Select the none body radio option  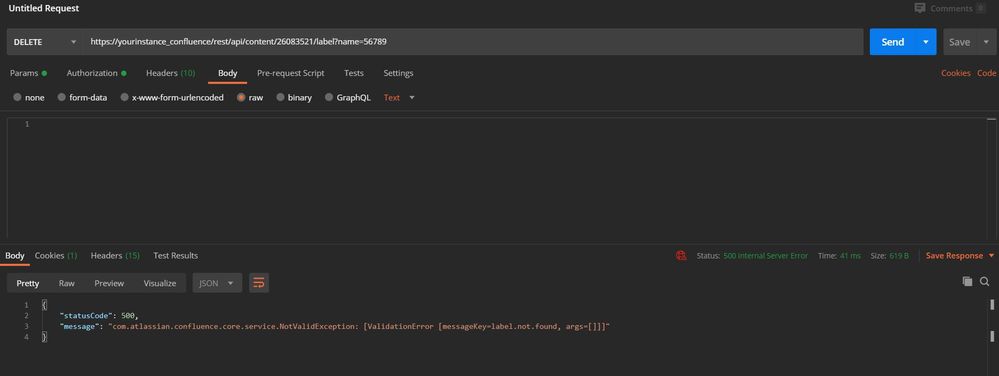(x=17, y=98)
